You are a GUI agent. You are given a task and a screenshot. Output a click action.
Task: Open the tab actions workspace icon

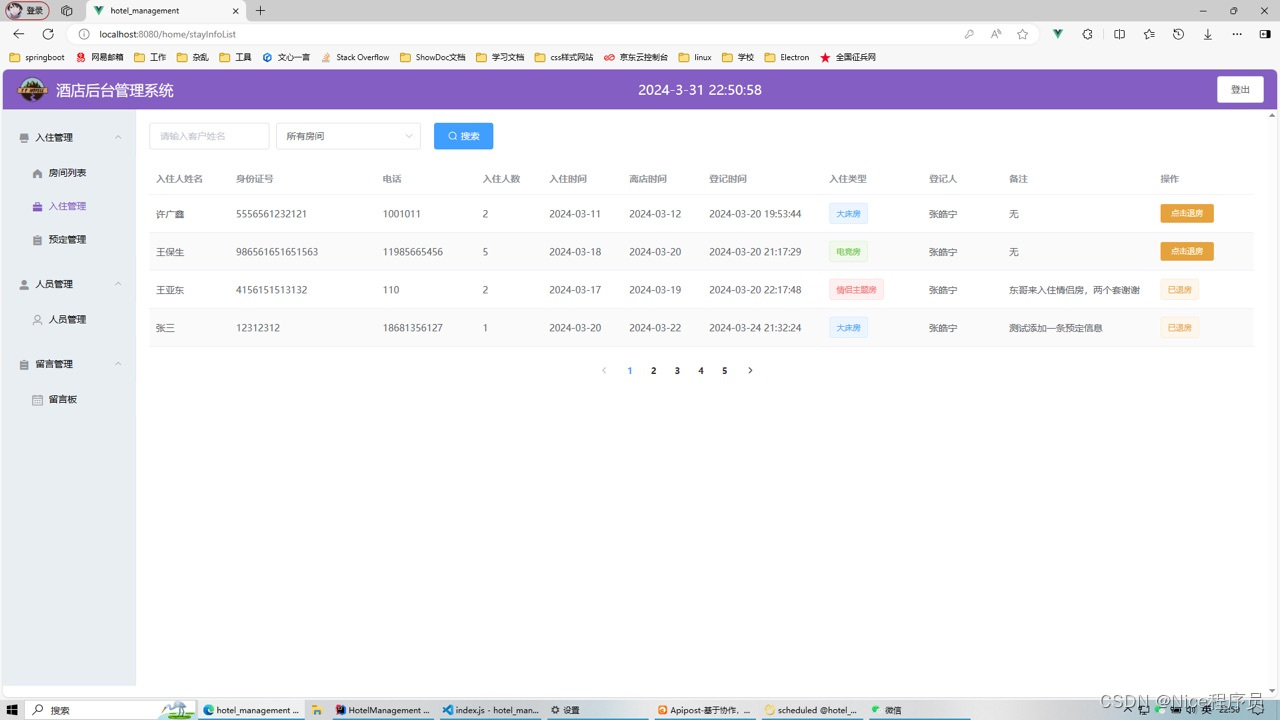[x=67, y=11]
